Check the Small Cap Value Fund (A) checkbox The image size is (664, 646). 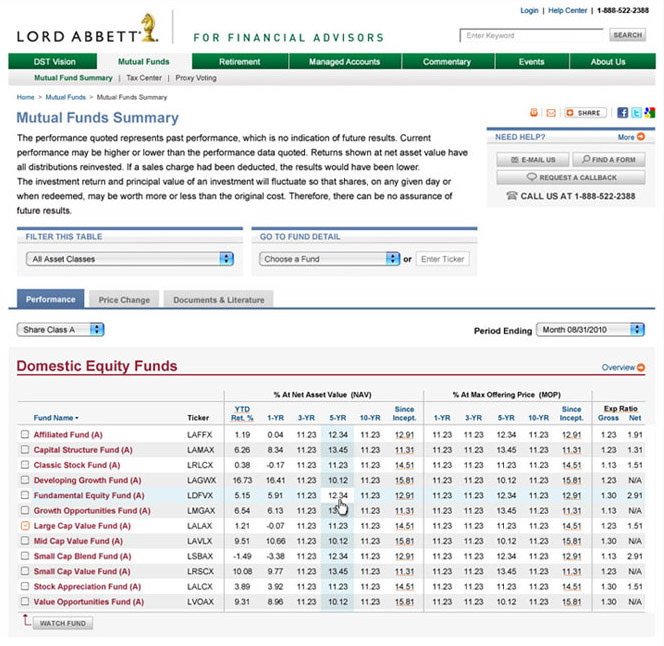pyautogui.click(x=25, y=571)
